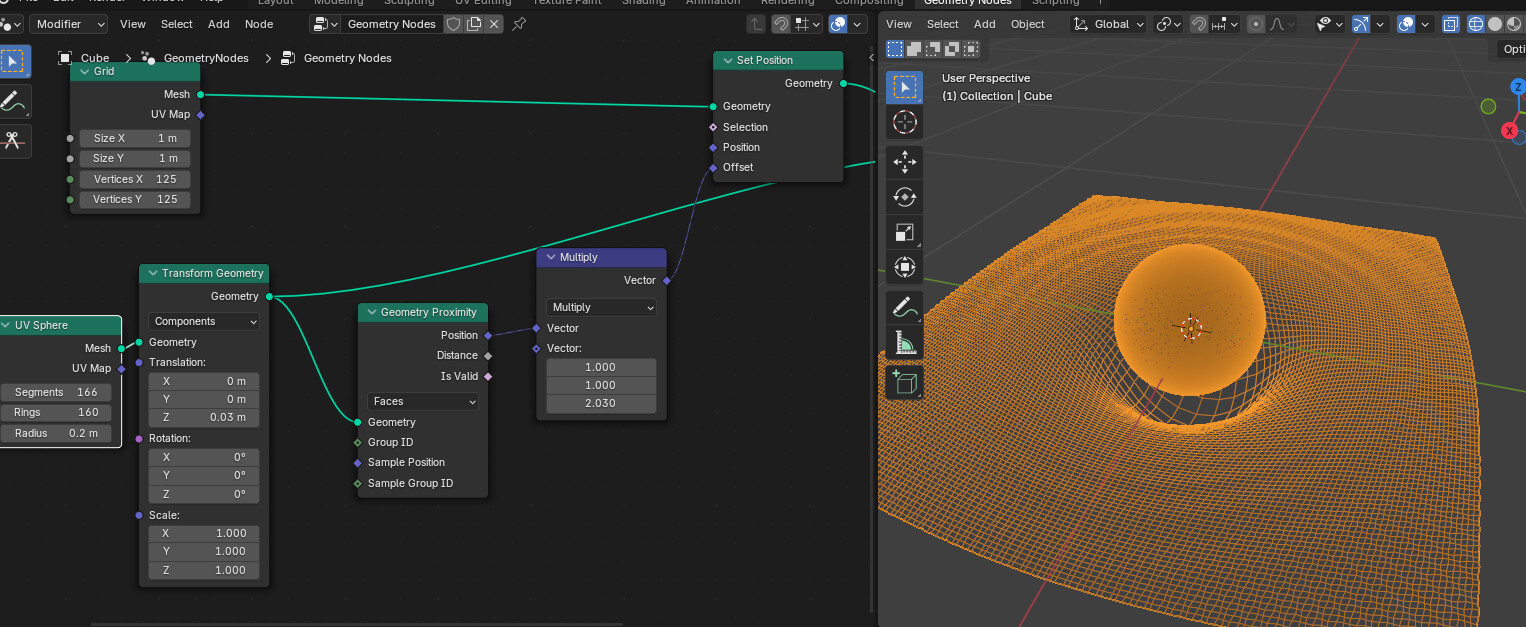Toggle viewport overlays
This screenshot has height=627, width=1526.
coord(1406,24)
